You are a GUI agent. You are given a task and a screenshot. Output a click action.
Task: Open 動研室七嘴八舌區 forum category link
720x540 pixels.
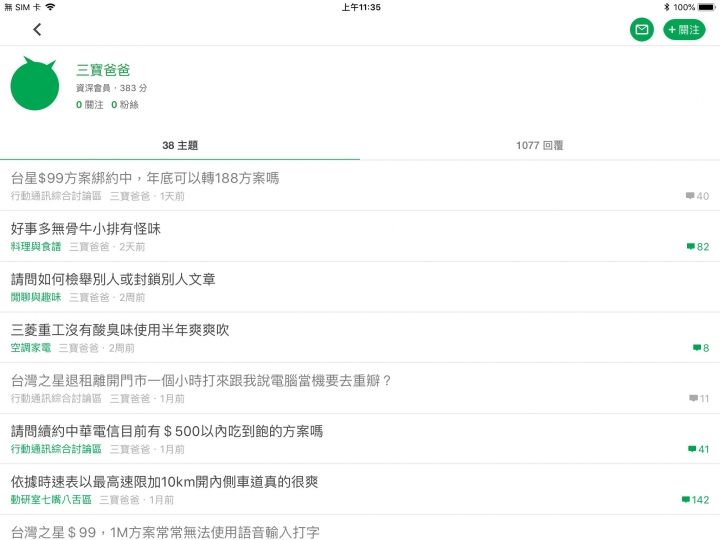(x=51, y=500)
